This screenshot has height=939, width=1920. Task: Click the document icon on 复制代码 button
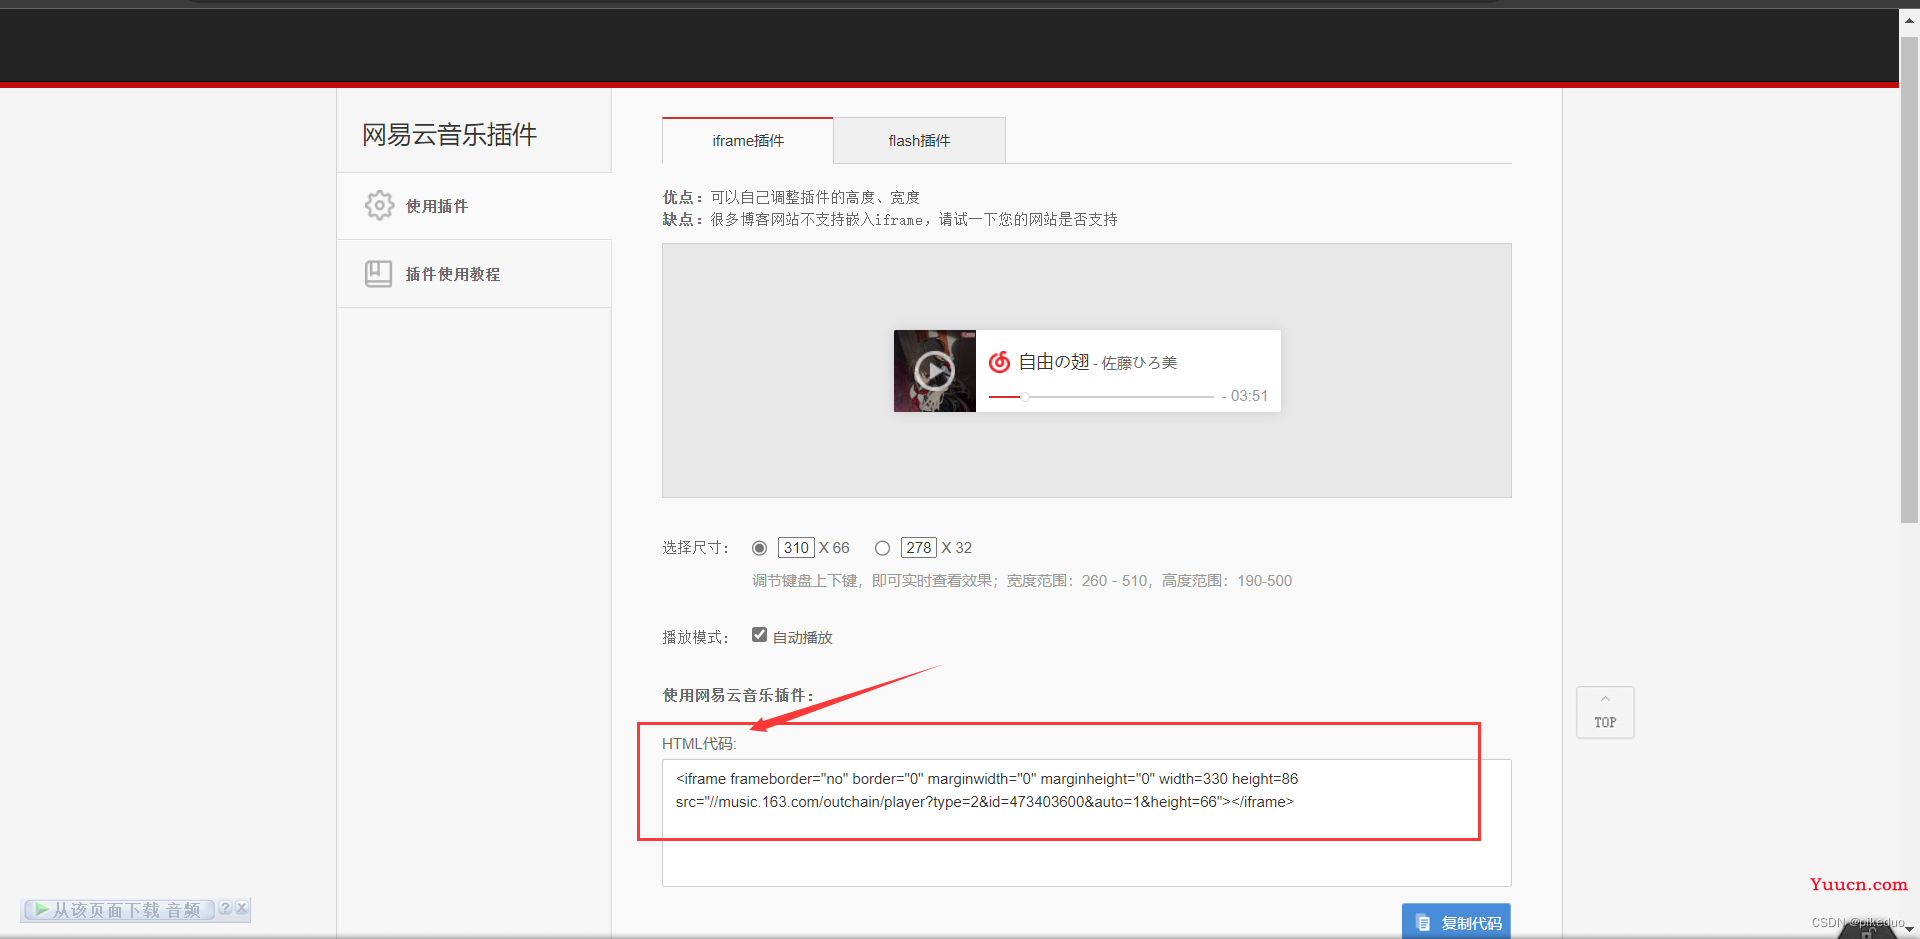click(x=1423, y=923)
